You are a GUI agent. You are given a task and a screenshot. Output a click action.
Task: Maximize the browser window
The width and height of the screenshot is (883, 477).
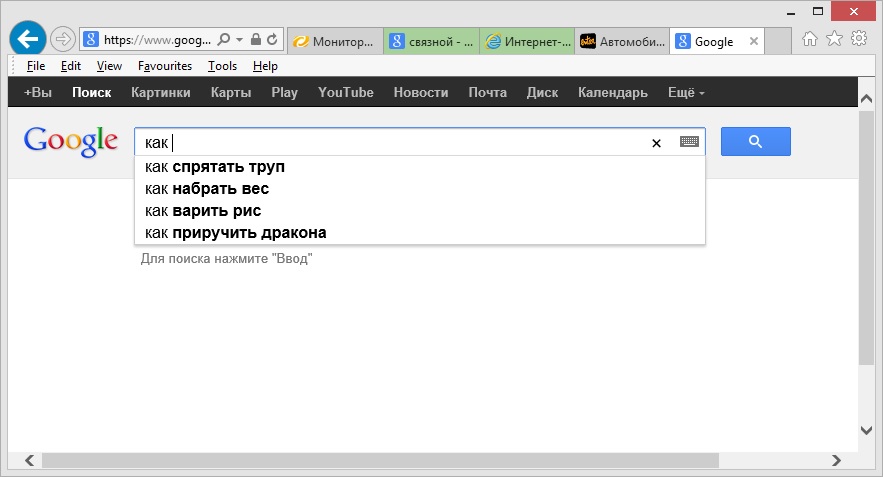[818, 11]
